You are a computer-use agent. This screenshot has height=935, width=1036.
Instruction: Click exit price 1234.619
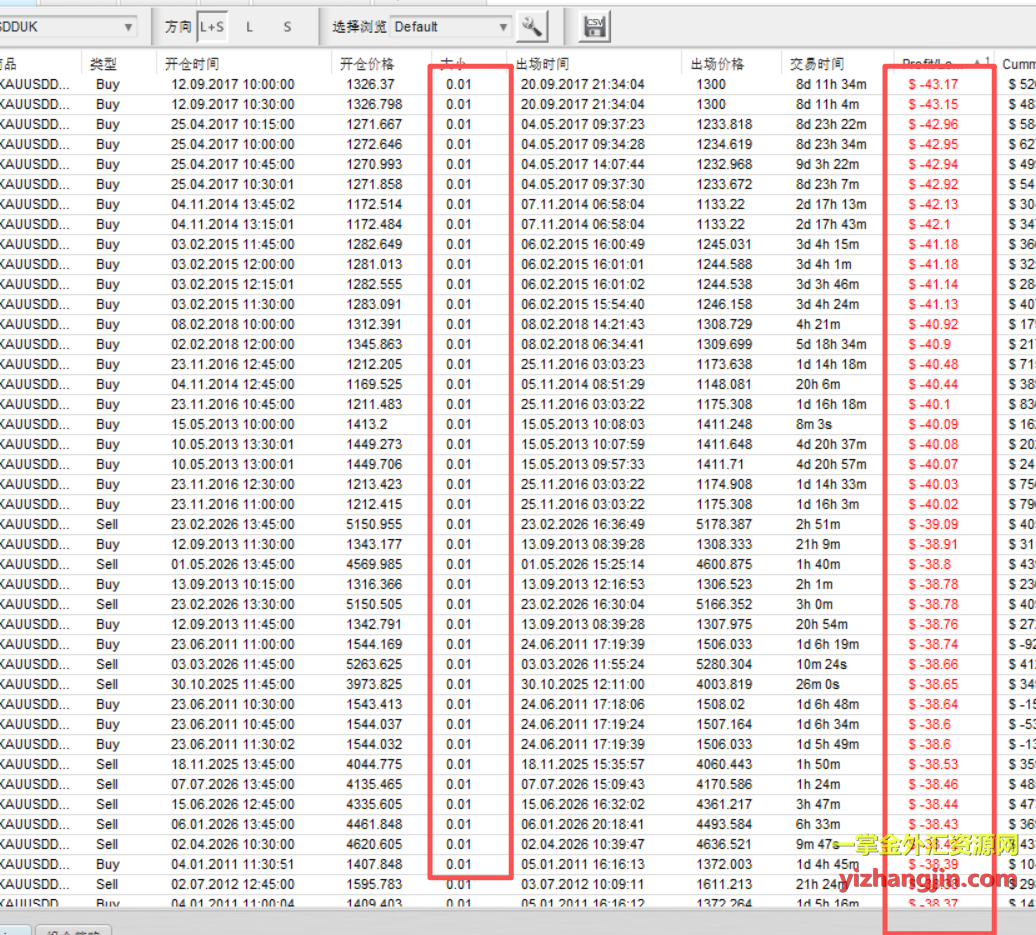coord(724,144)
